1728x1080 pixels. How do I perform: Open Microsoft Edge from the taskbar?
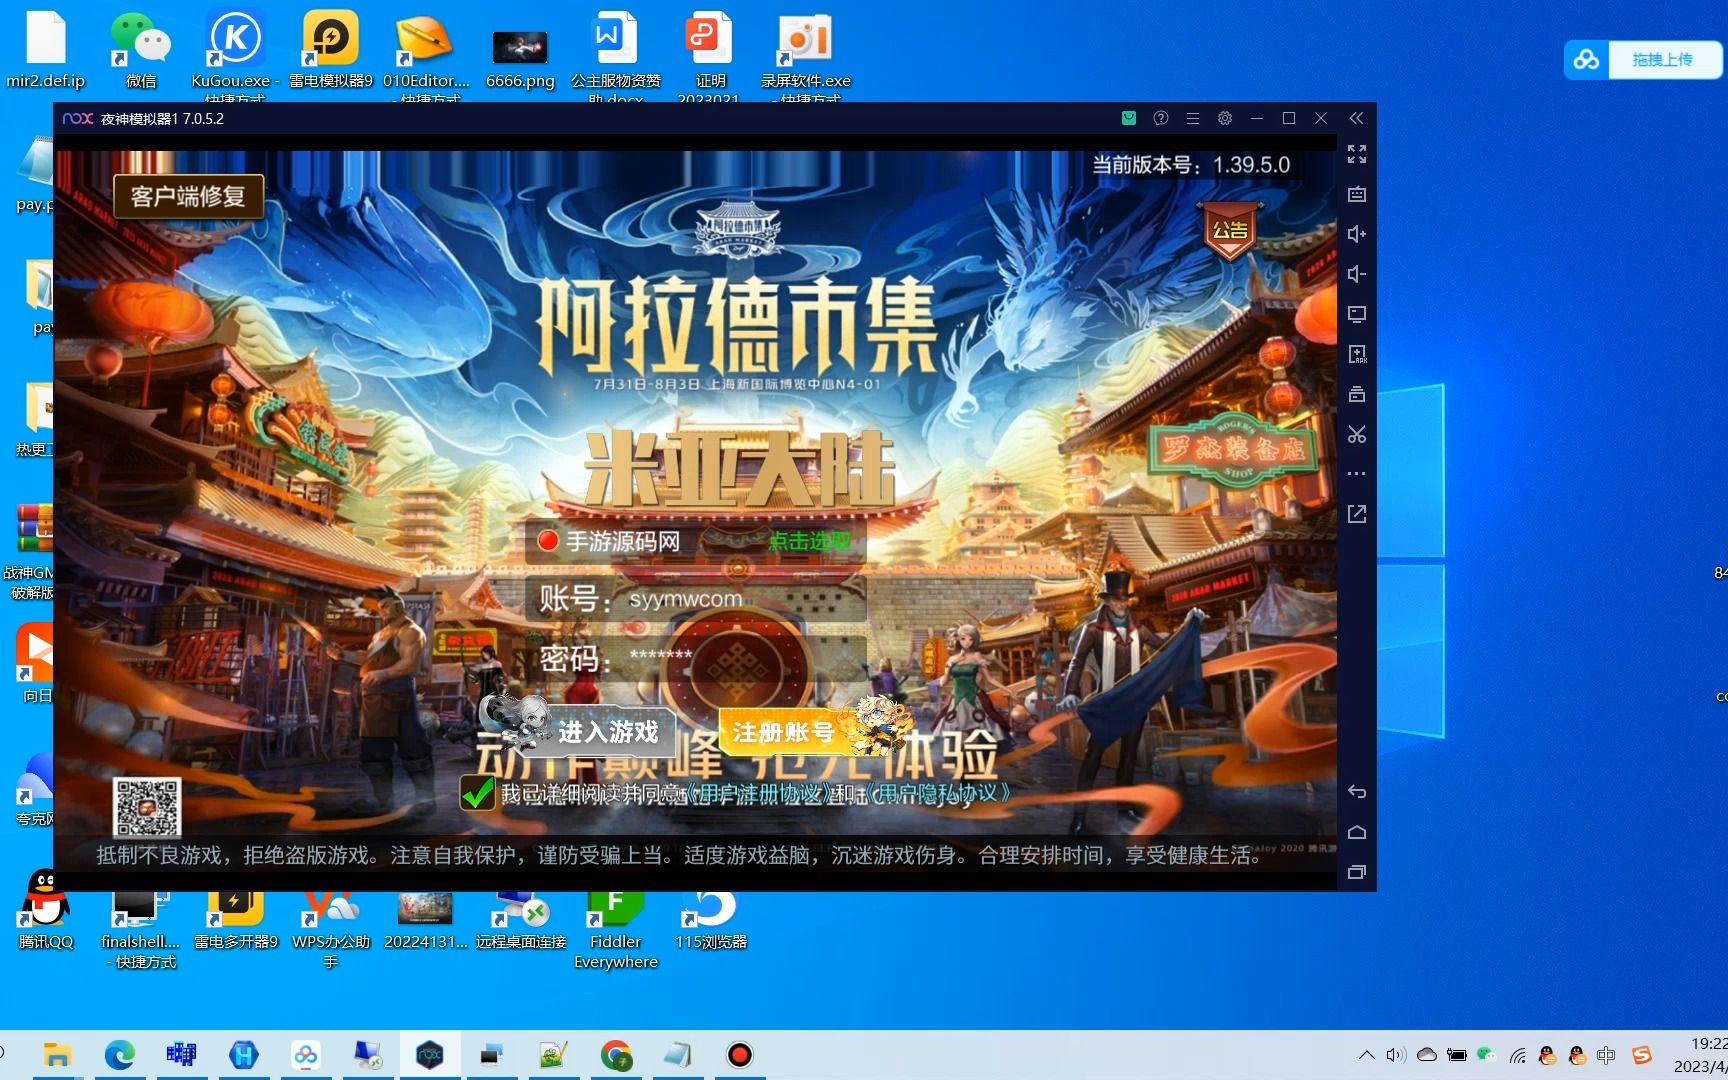pyautogui.click(x=120, y=1055)
